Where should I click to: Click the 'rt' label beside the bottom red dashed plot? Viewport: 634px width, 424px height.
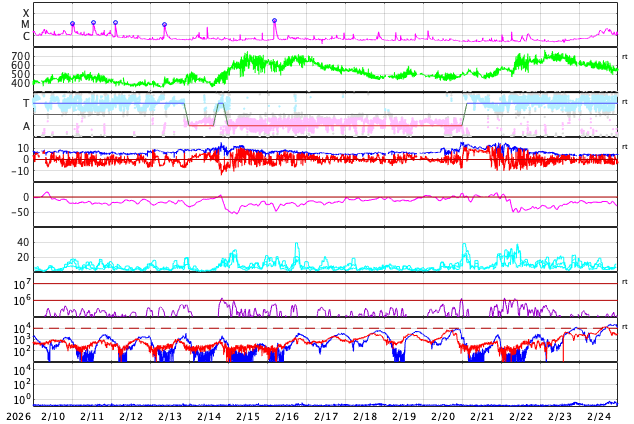(624, 327)
